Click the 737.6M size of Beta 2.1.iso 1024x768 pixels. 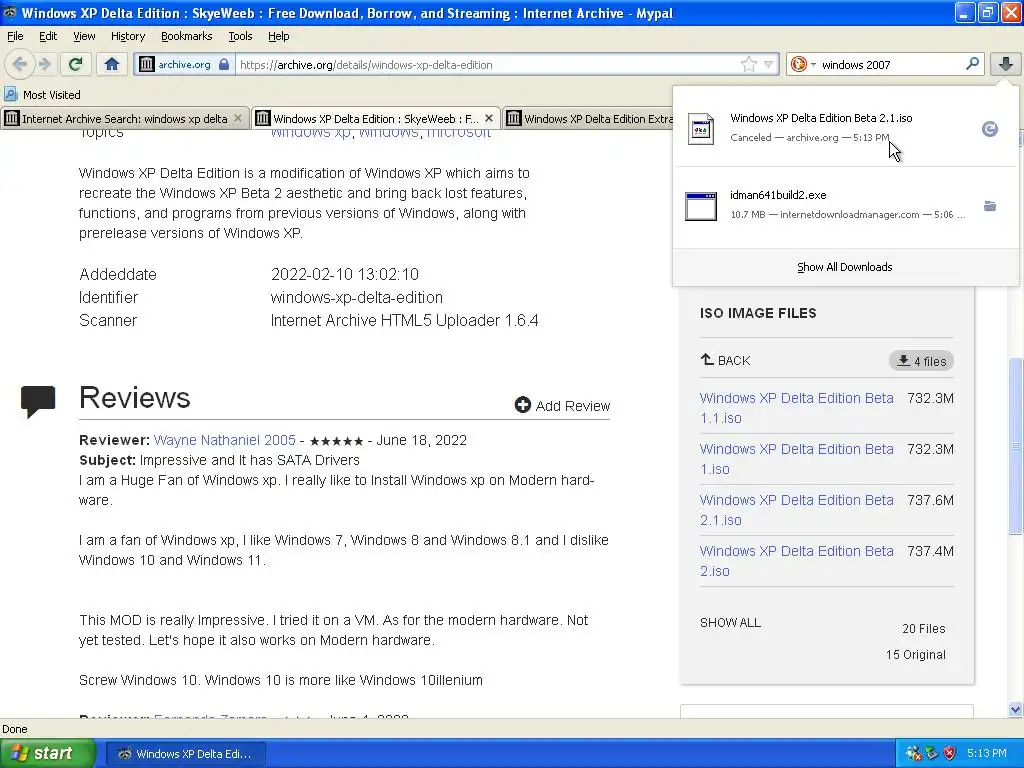(x=930, y=500)
